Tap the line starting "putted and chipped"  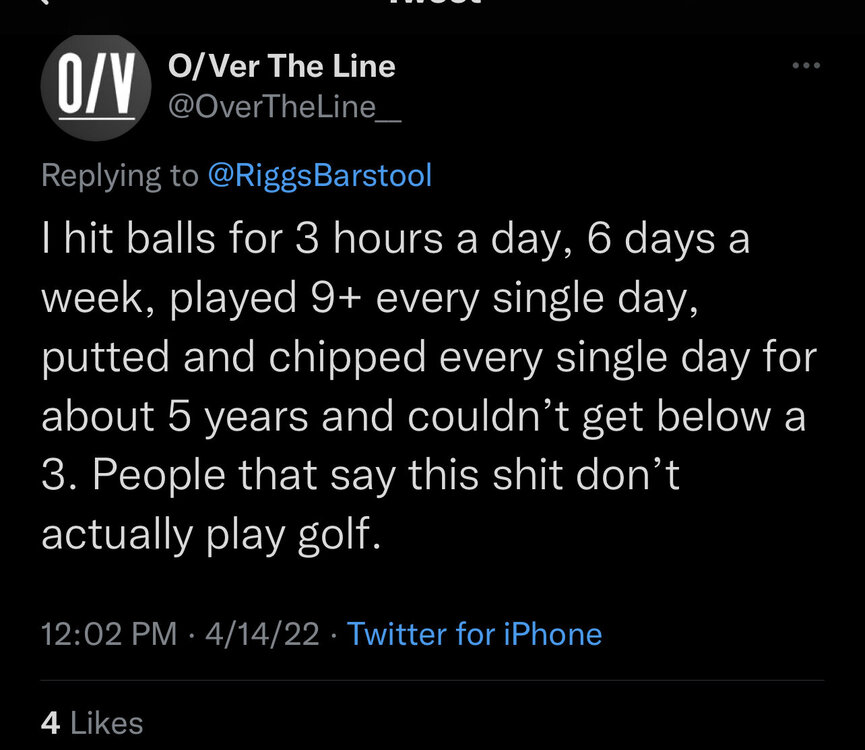click(428, 359)
